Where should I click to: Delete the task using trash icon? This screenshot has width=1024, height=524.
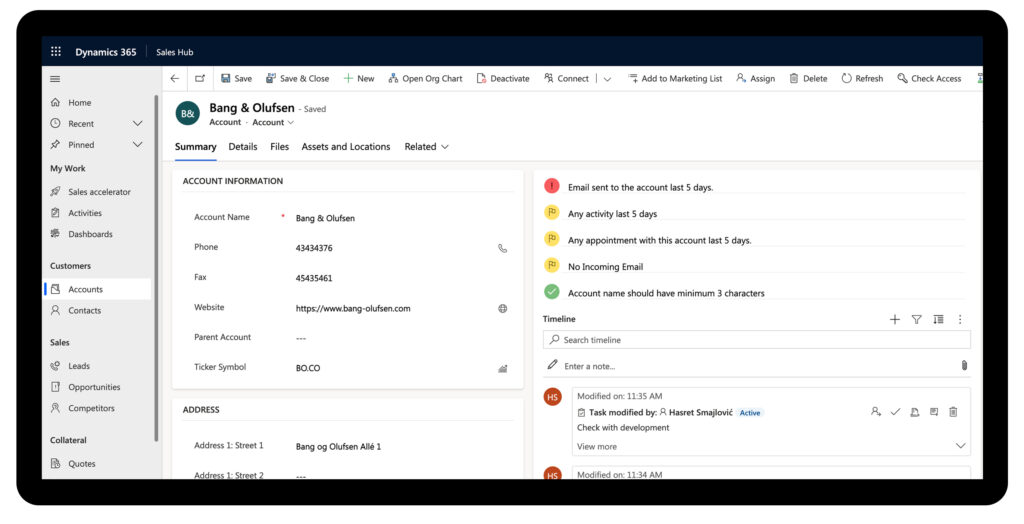coord(953,412)
